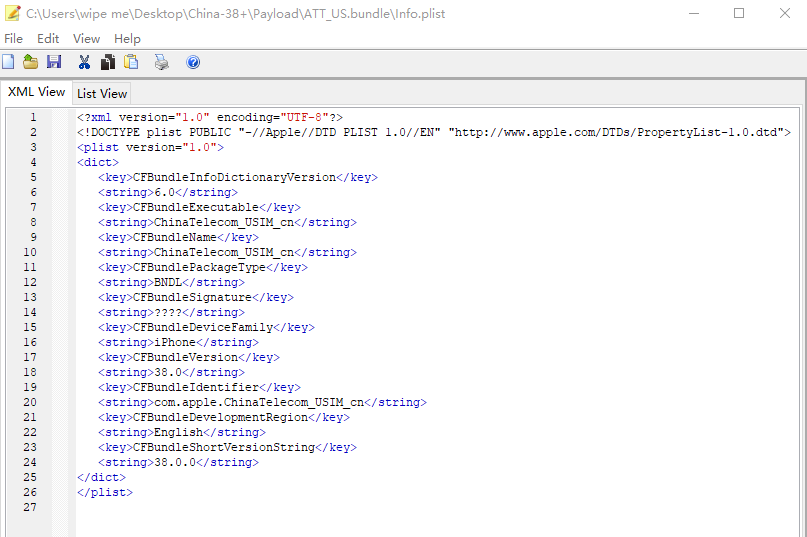Switch to the XML View tab
This screenshot has width=807, height=537.
point(37,92)
